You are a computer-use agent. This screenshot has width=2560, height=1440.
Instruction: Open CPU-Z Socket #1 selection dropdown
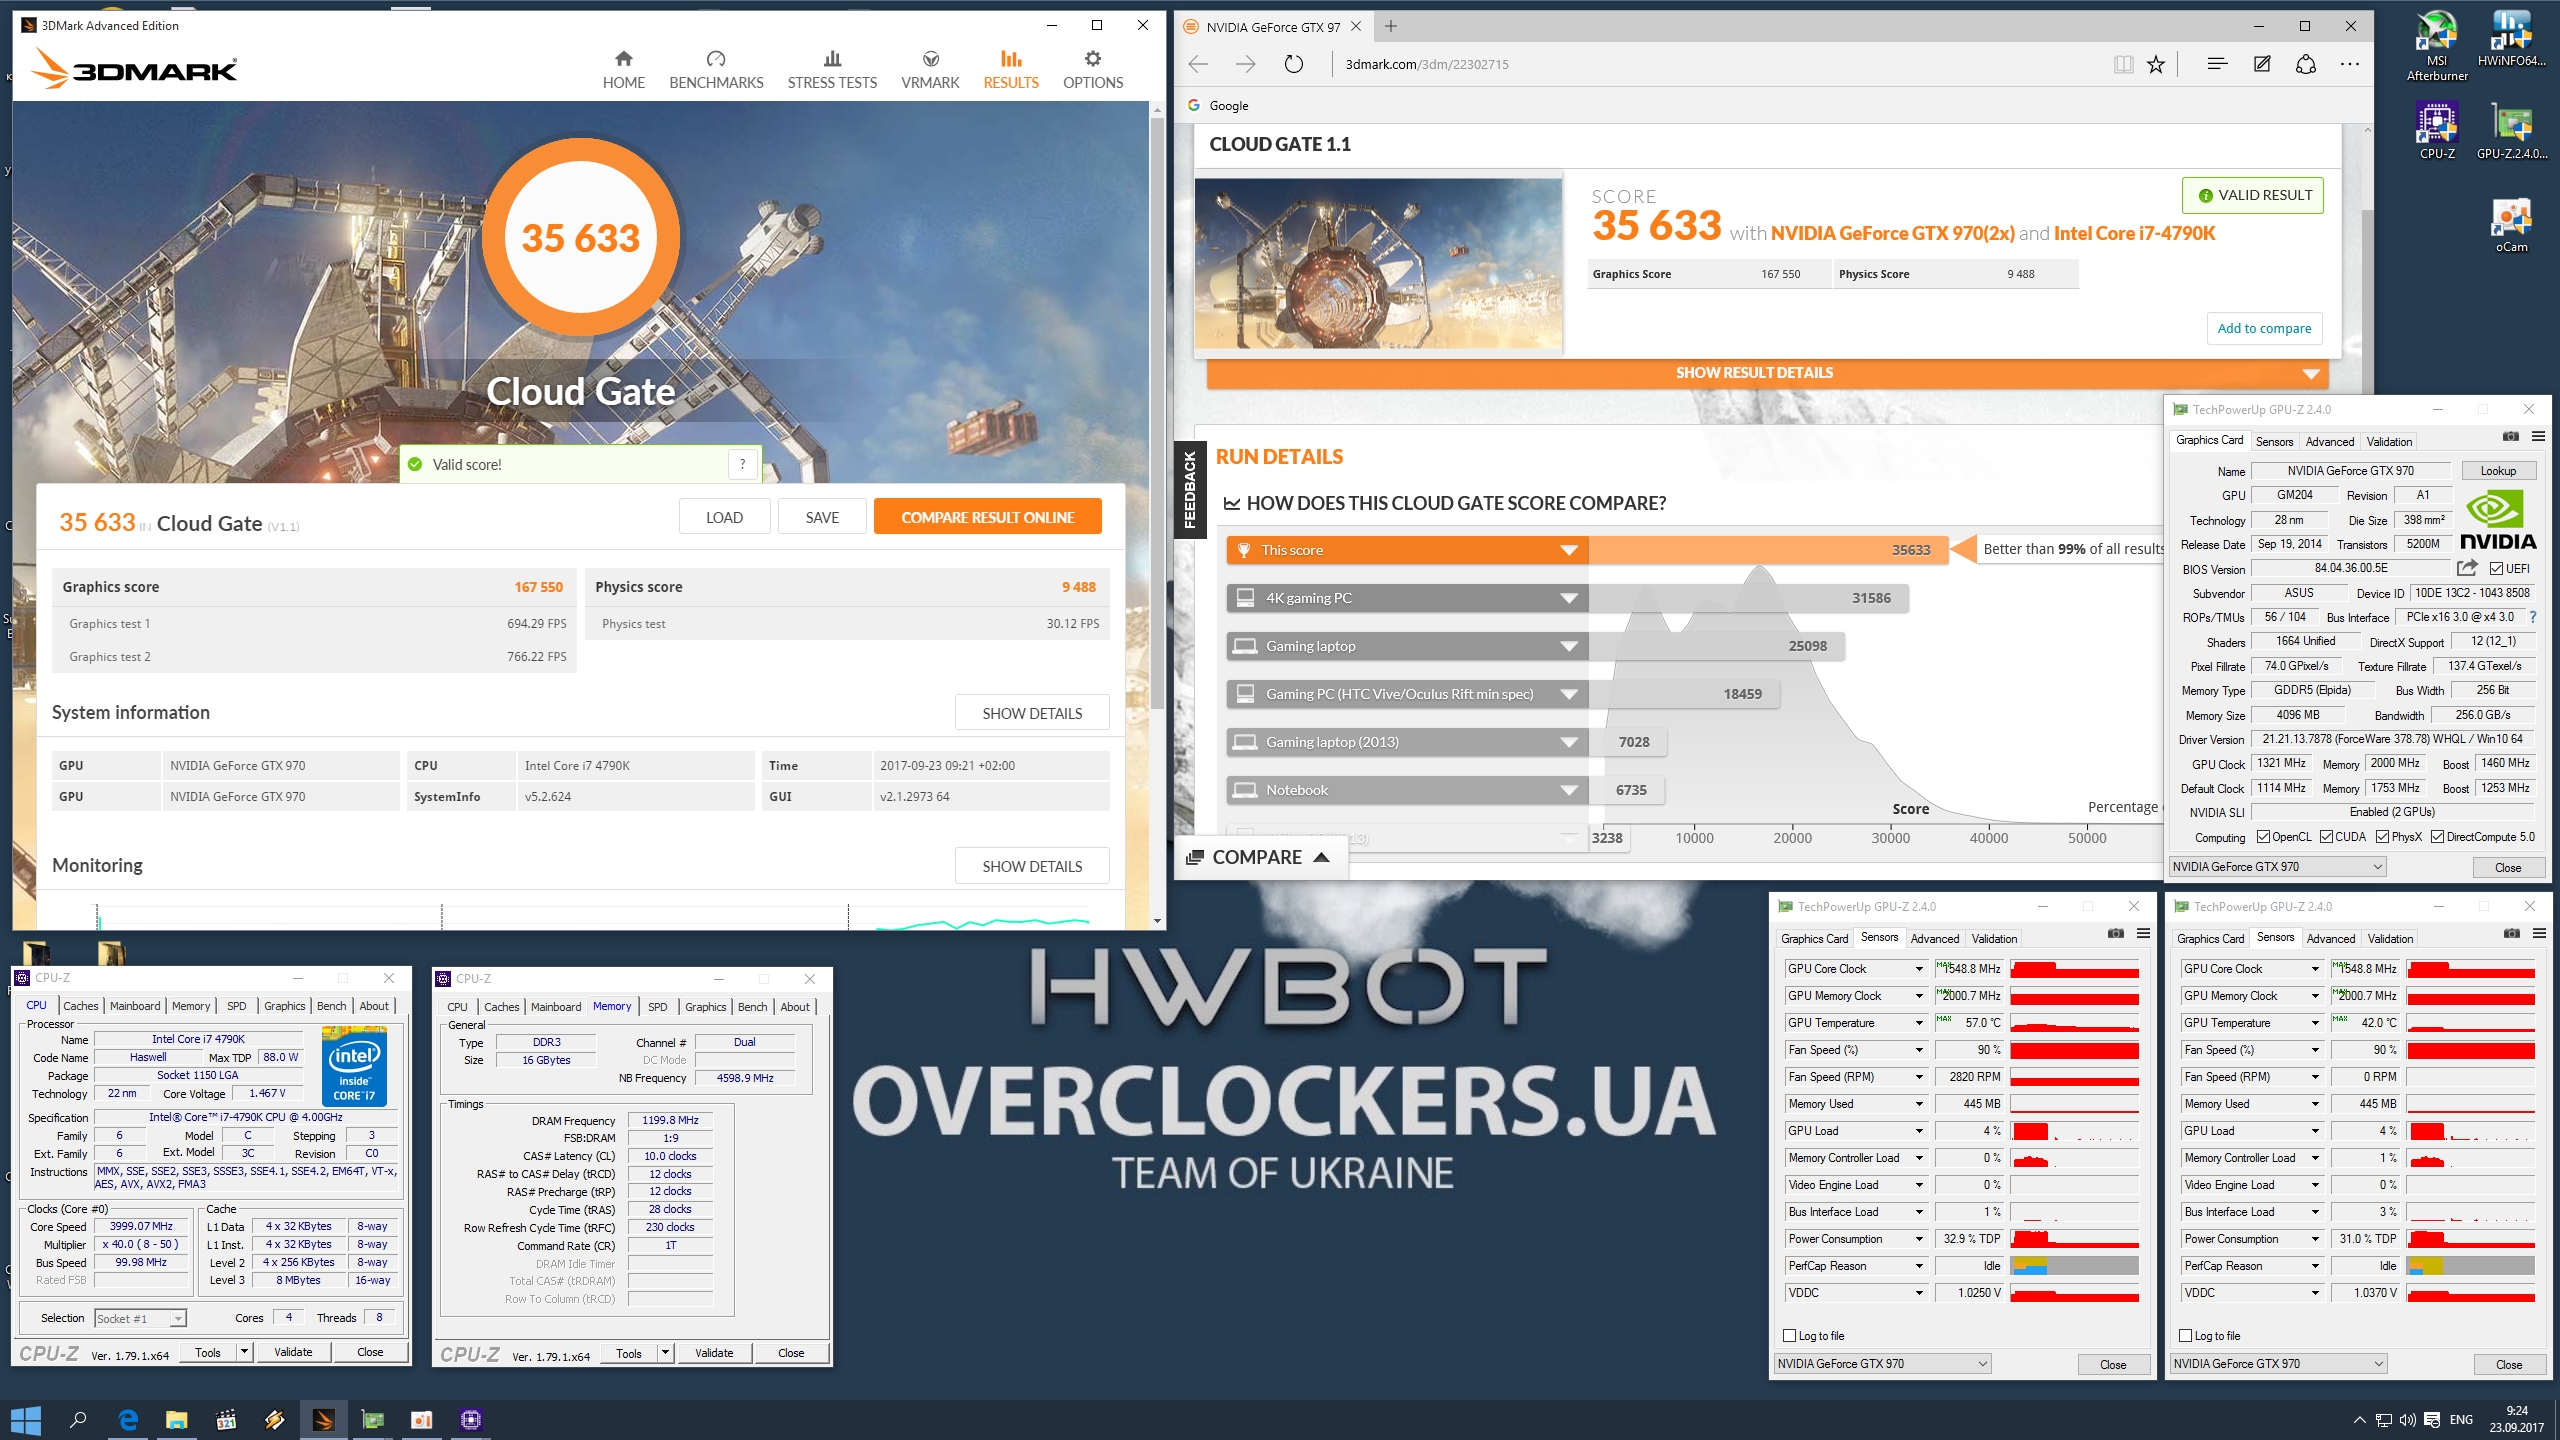click(x=140, y=1318)
